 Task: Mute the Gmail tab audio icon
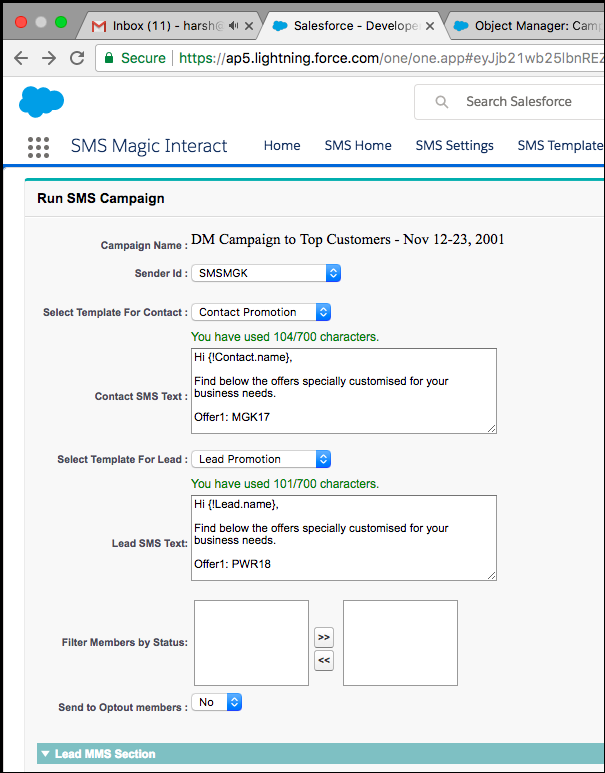[233, 26]
